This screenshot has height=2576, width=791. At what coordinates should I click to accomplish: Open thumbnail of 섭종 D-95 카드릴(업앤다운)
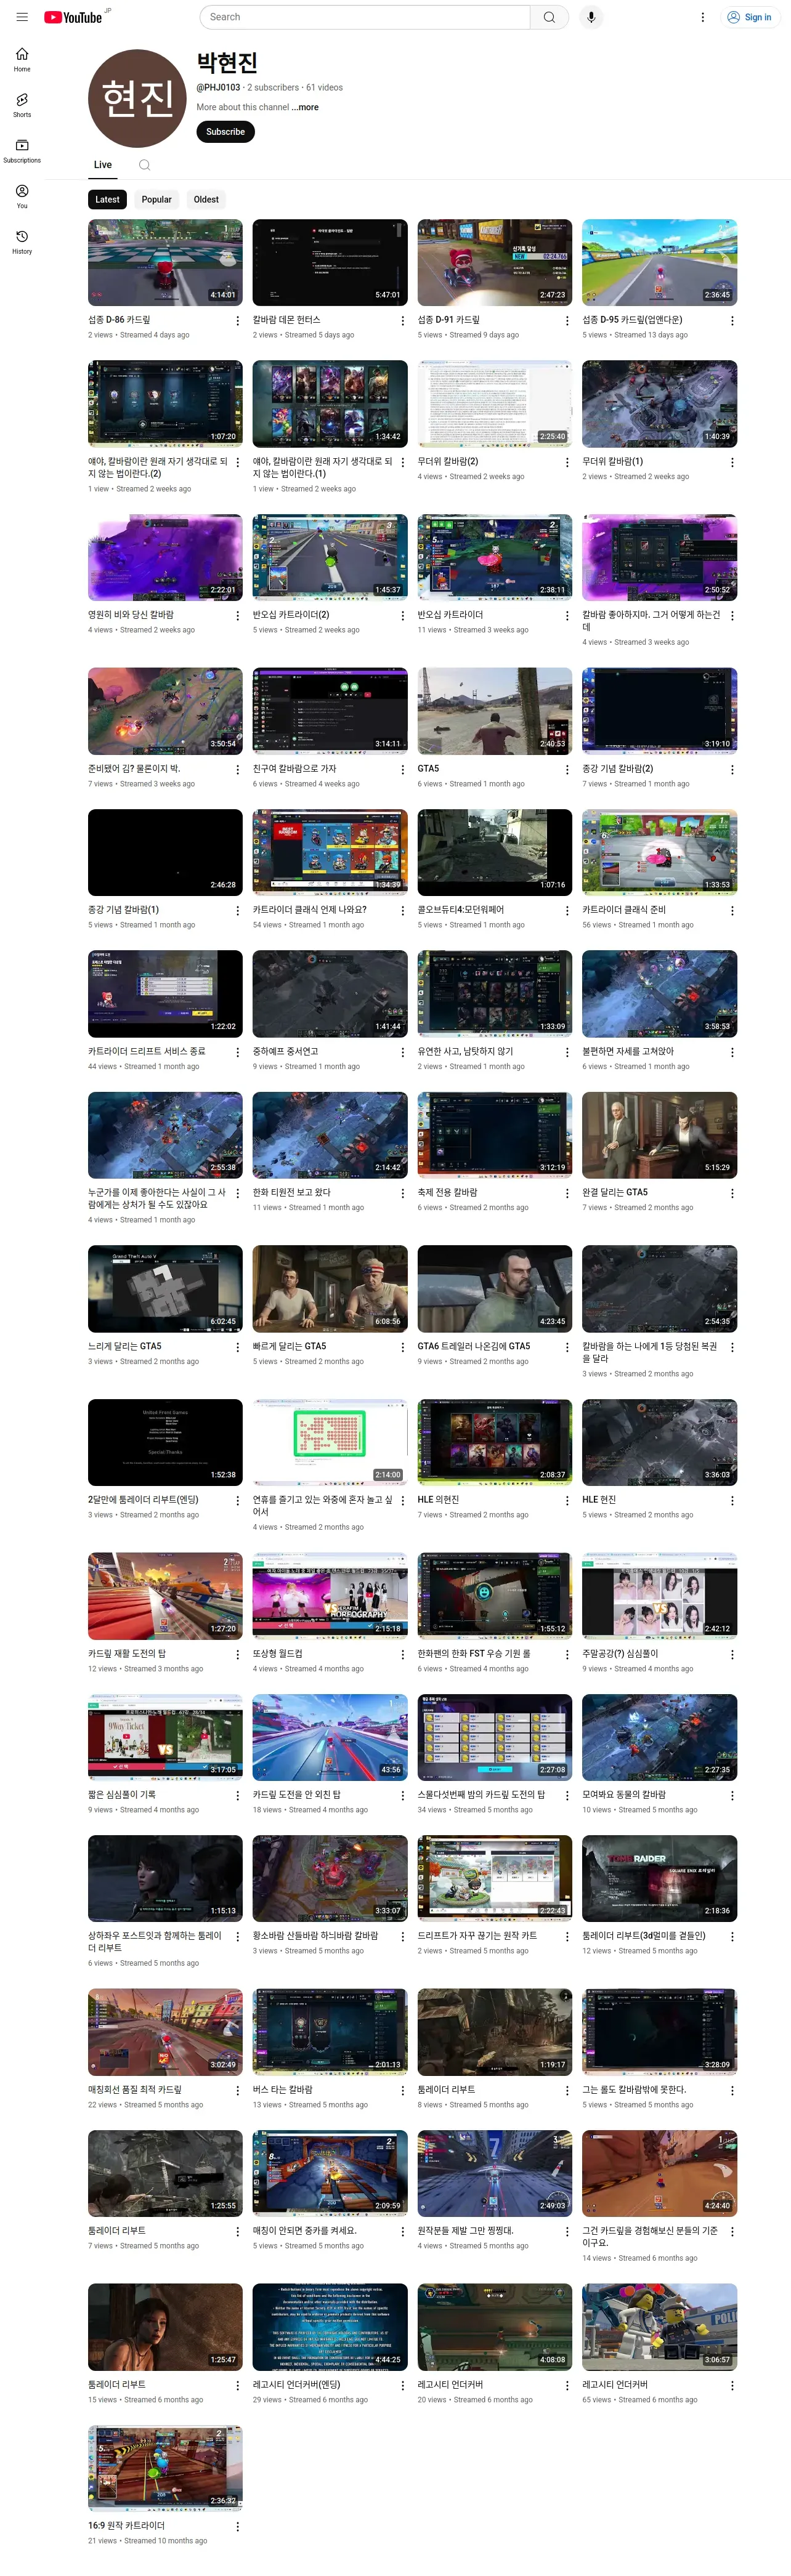click(660, 262)
